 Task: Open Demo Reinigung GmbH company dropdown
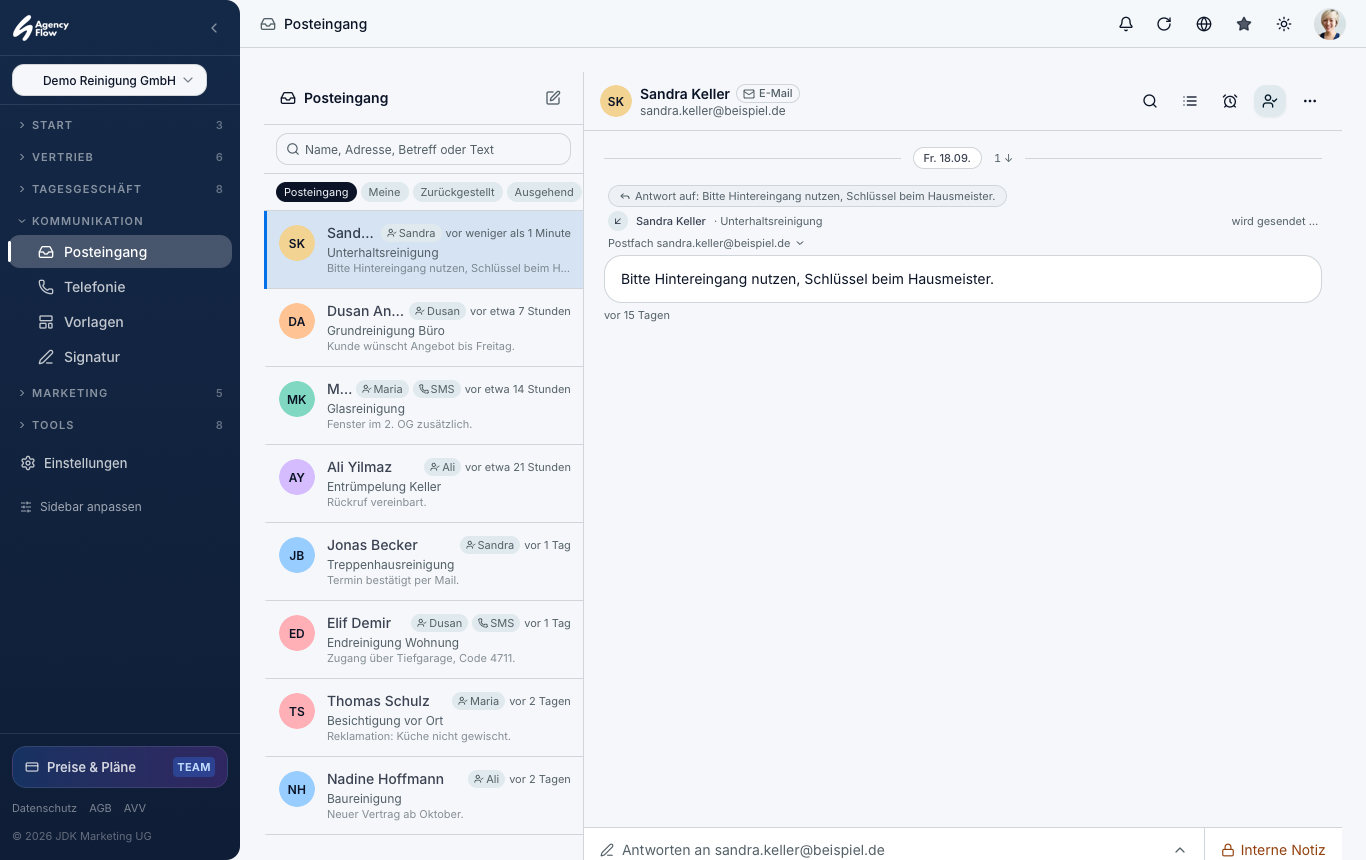109,80
